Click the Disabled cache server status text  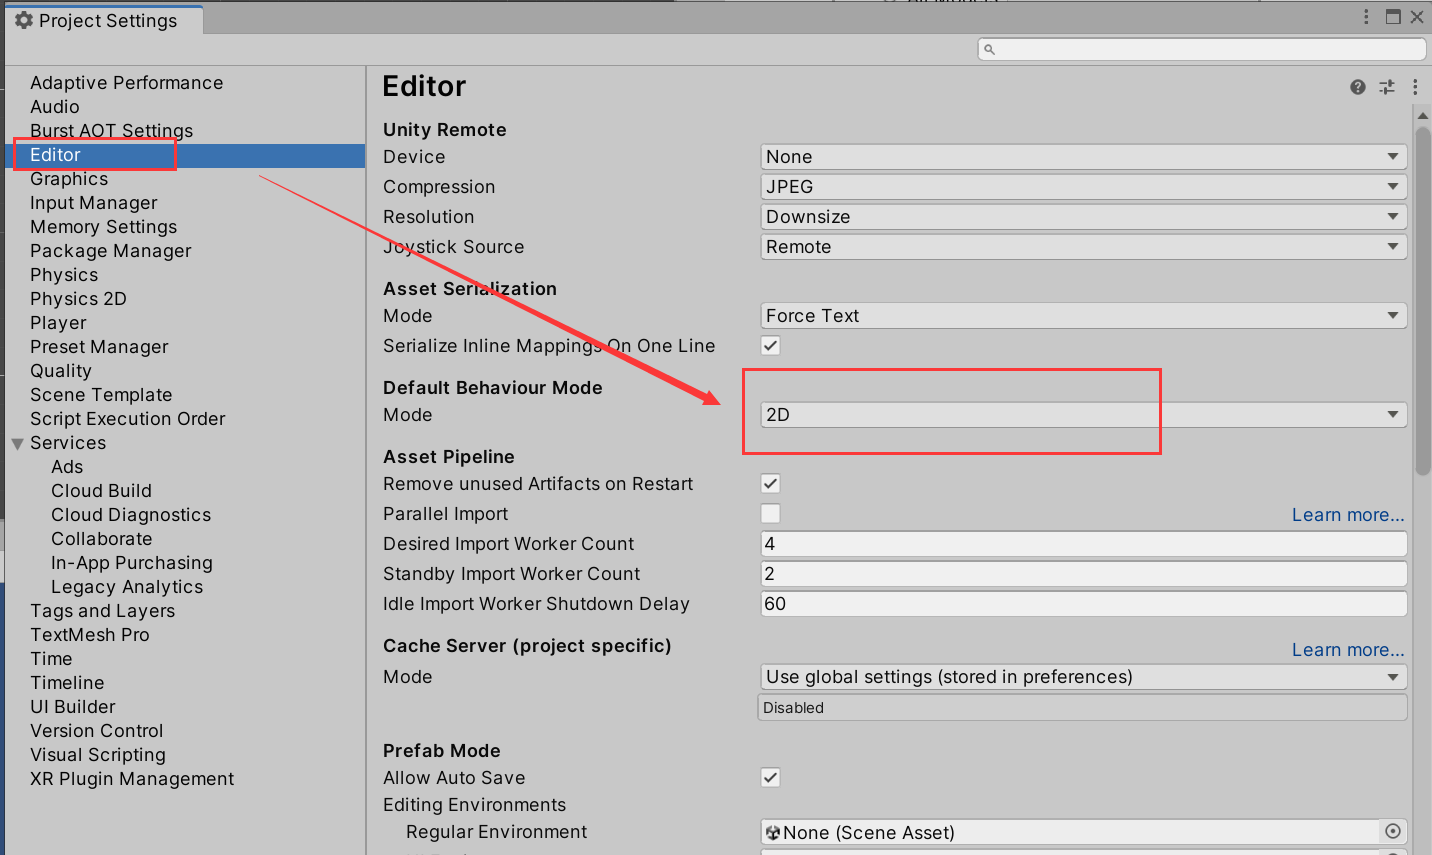click(x=793, y=708)
